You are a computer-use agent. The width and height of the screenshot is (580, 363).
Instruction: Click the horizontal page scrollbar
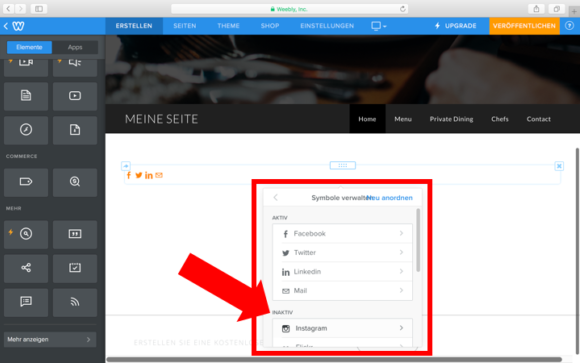334,359
